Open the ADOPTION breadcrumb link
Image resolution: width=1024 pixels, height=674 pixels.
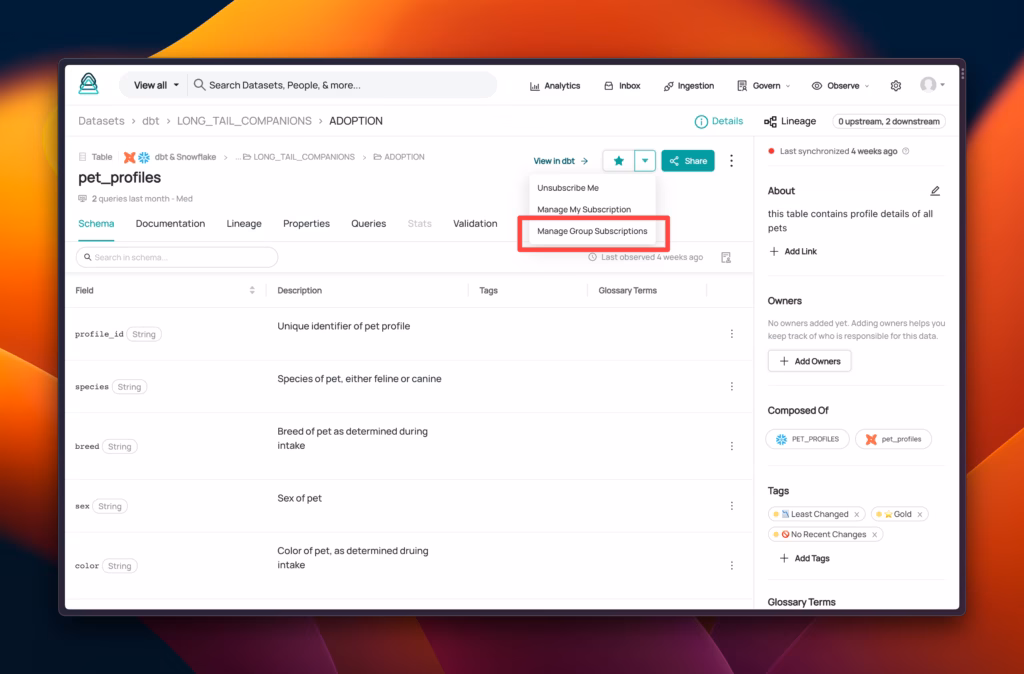tap(356, 120)
